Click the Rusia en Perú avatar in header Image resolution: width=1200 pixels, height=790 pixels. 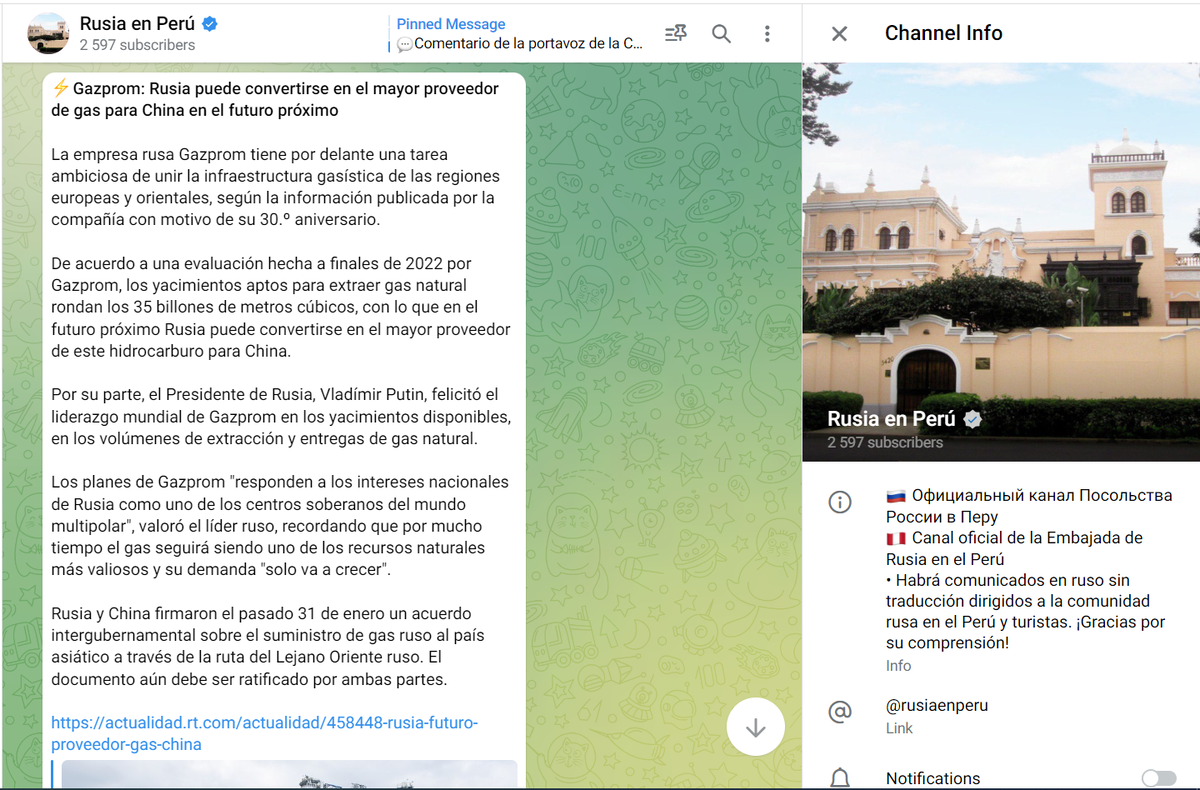click(x=47, y=33)
